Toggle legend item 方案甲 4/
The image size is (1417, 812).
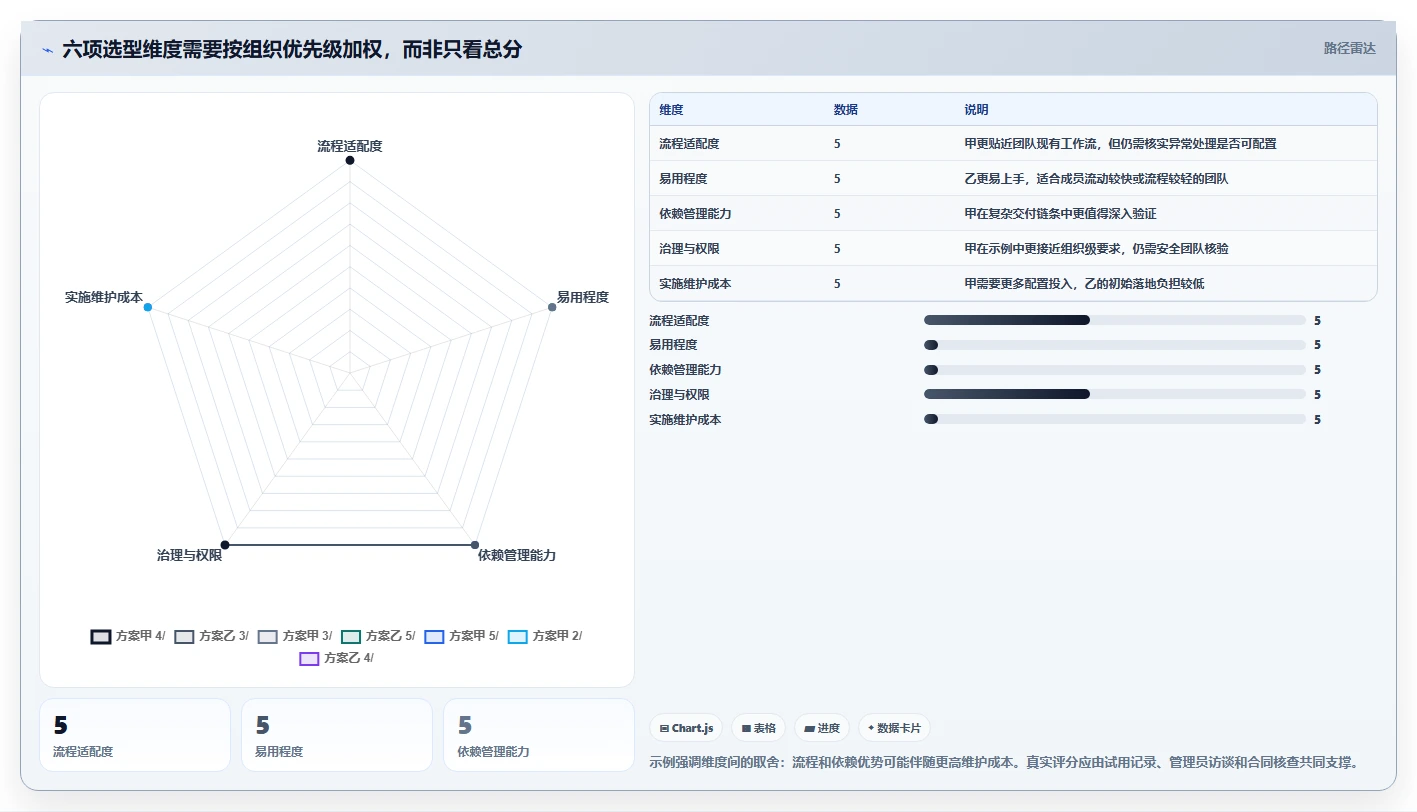pos(128,636)
